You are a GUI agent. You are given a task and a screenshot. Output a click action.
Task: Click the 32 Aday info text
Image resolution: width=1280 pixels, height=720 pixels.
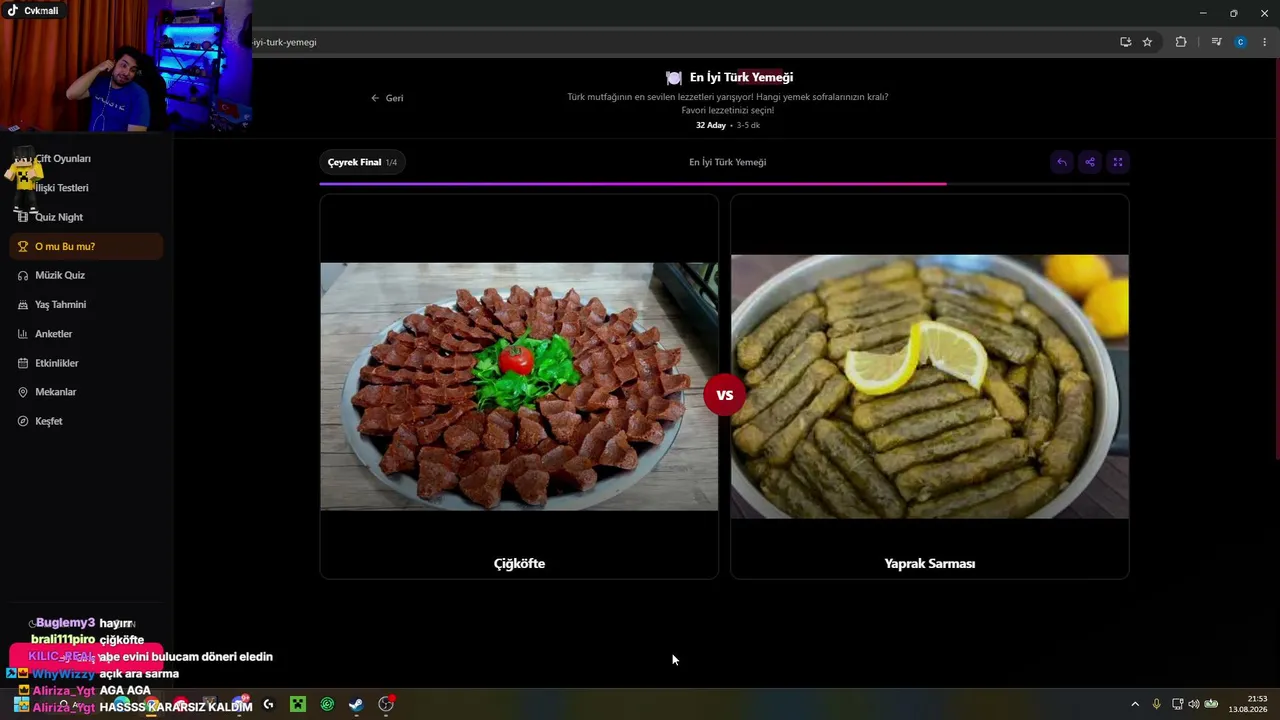711,125
